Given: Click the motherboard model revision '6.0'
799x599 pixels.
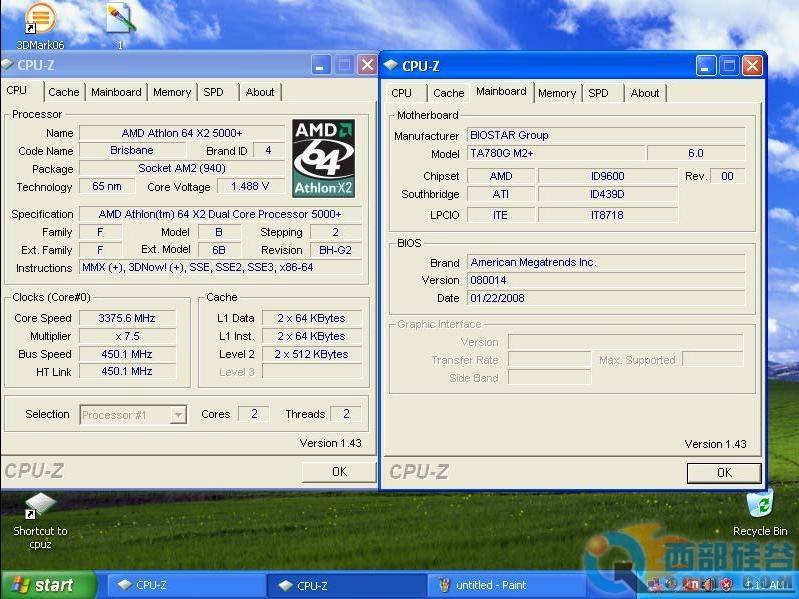Looking at the screenshot, I should click(696, 153).
